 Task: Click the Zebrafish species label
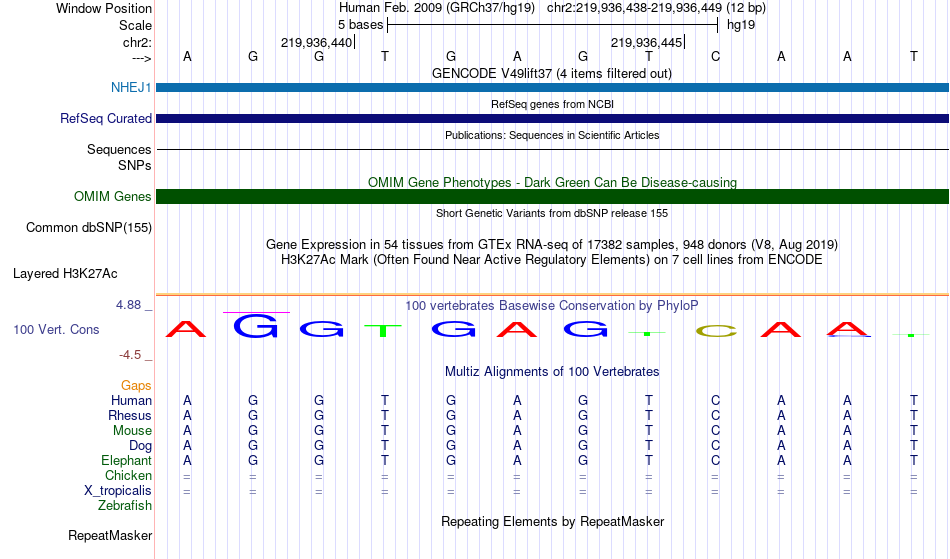coord(125,505)
